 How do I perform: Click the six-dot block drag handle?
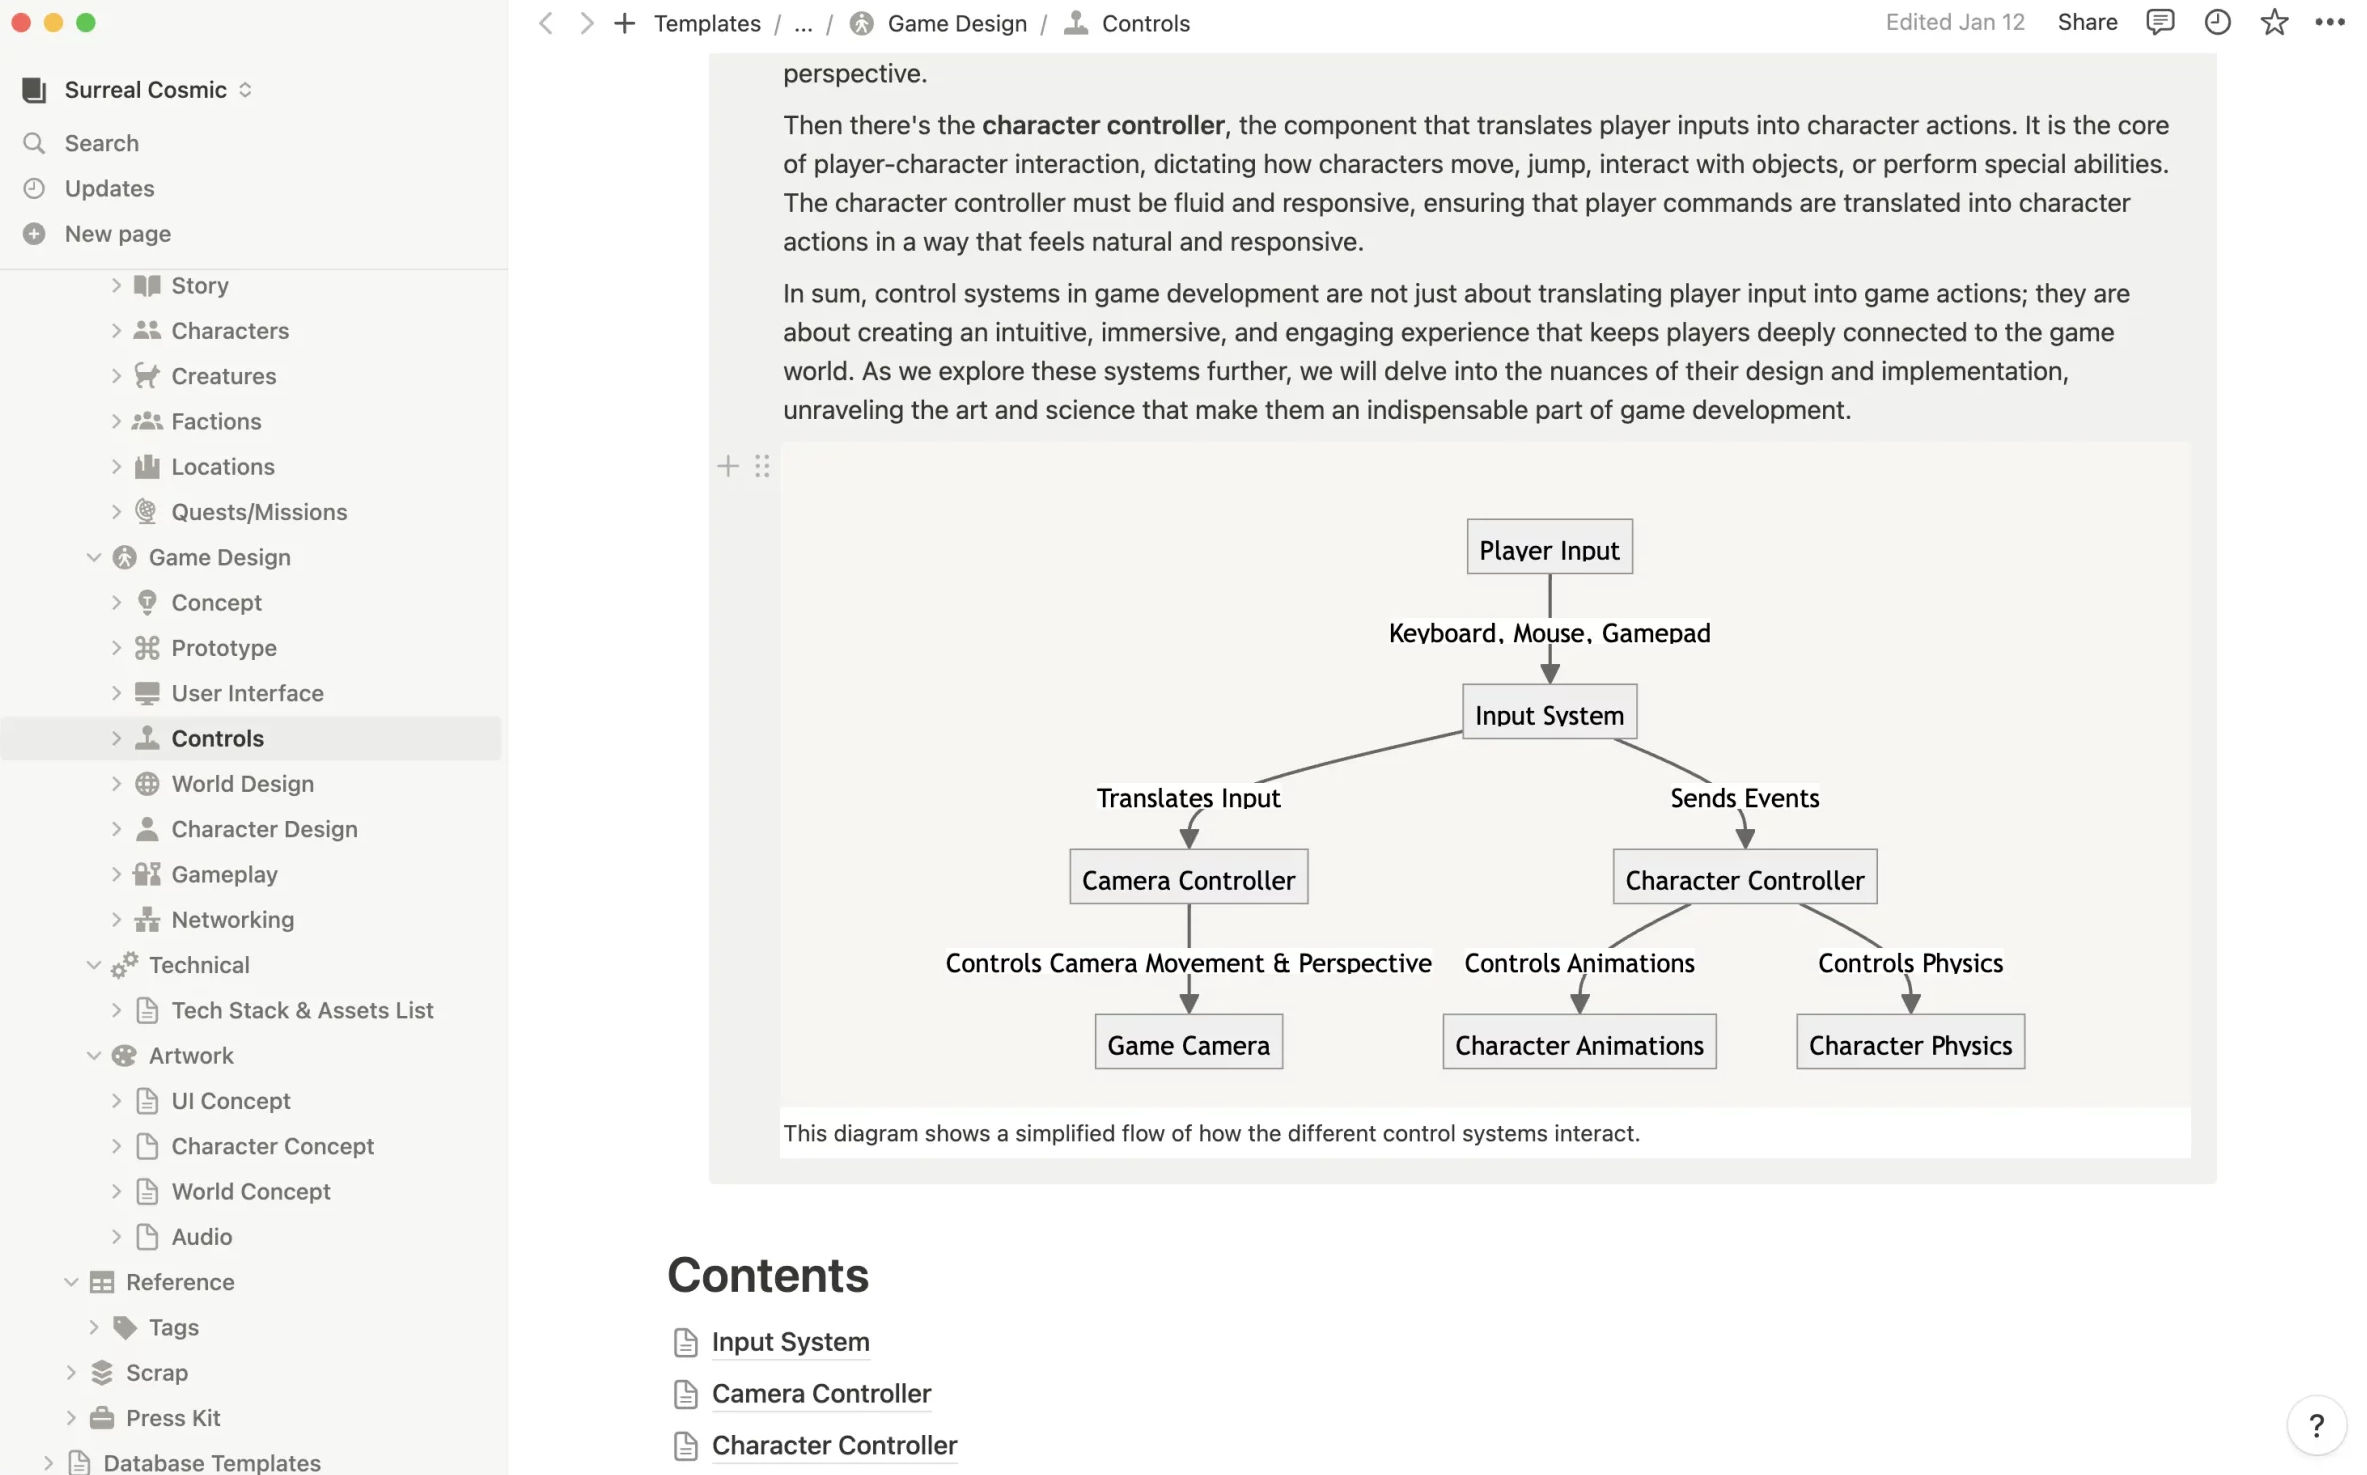[x=762, y=466]
